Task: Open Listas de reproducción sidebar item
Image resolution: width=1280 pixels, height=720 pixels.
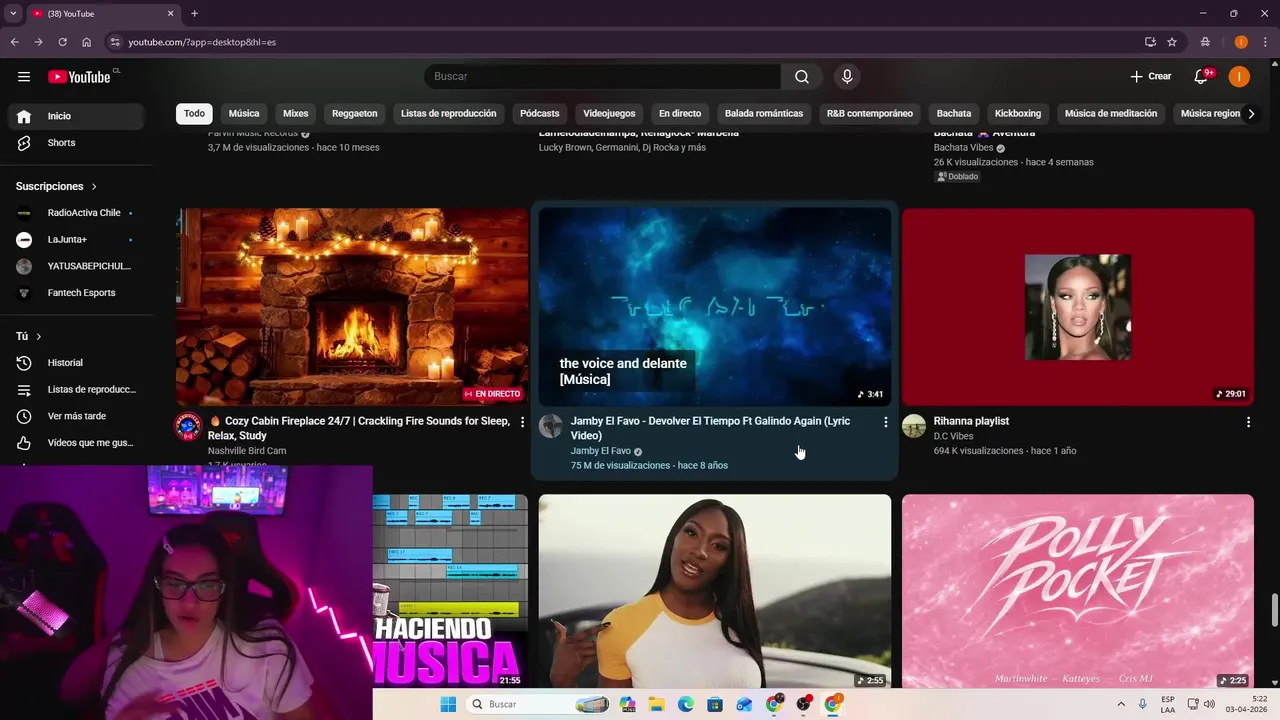Action: [76, 390]
